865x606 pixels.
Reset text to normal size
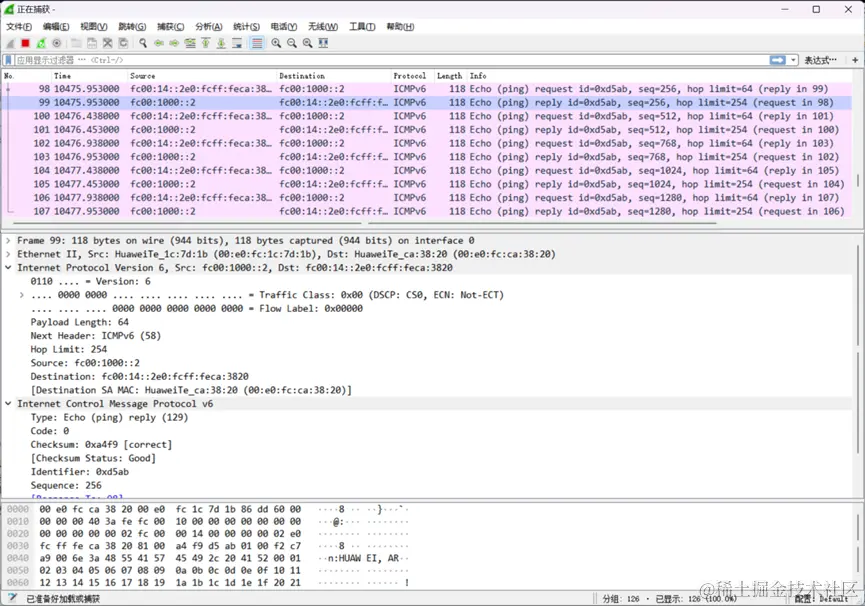[308, 43]
